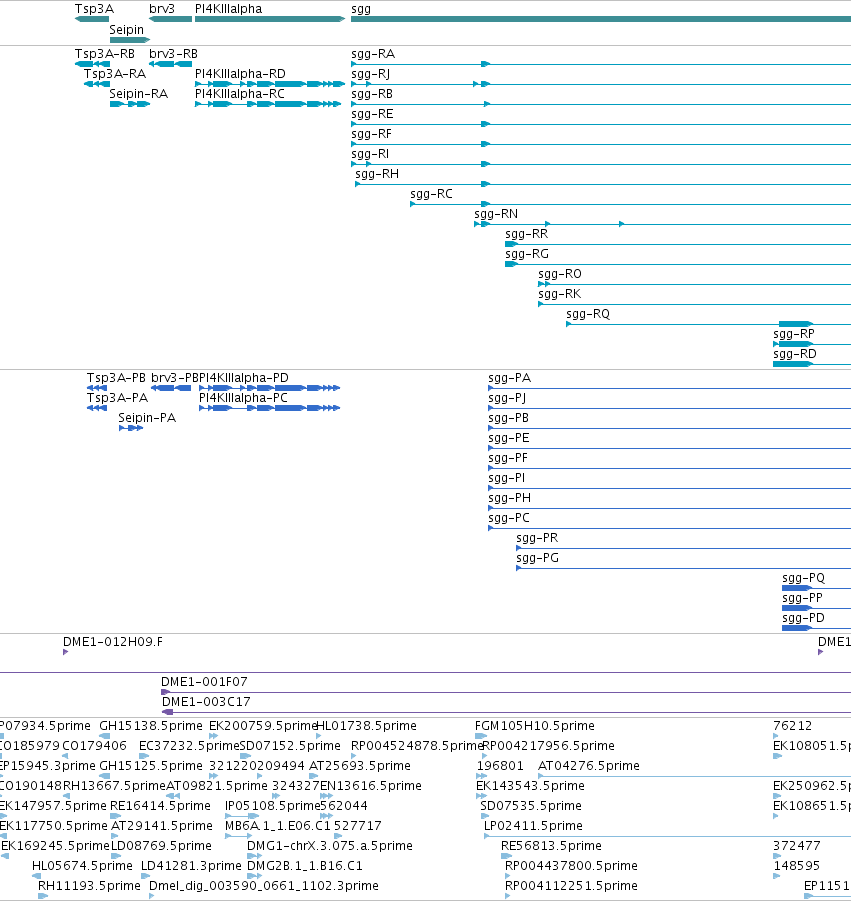Select the sgg-RA transcript label
The width and height of the screenshot is (851, 901).
373,54
